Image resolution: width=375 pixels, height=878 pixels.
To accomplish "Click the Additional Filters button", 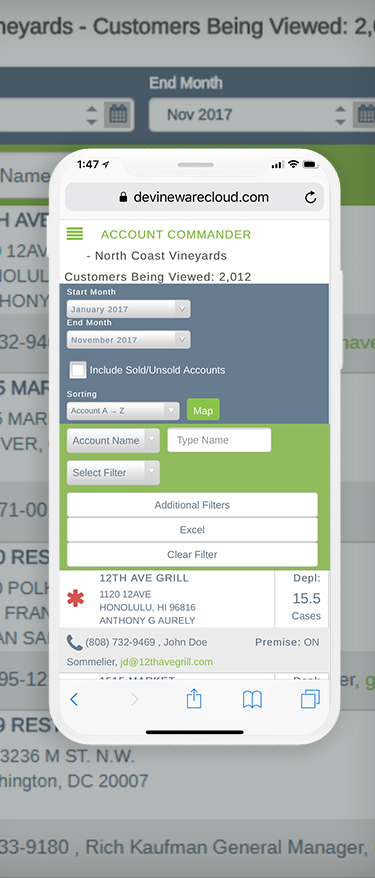I will point(192,505).
